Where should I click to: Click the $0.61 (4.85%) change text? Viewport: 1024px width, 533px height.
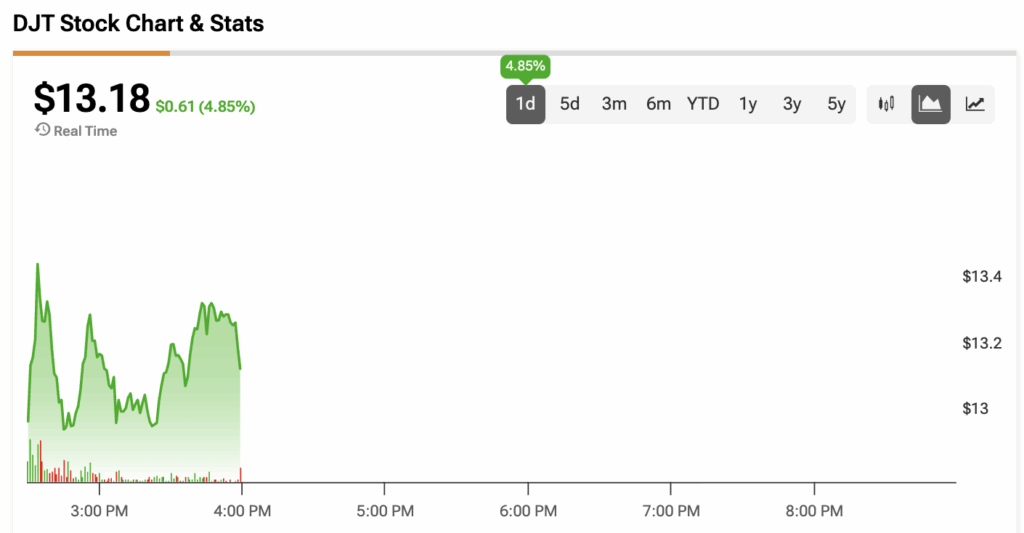coord(205,106)
